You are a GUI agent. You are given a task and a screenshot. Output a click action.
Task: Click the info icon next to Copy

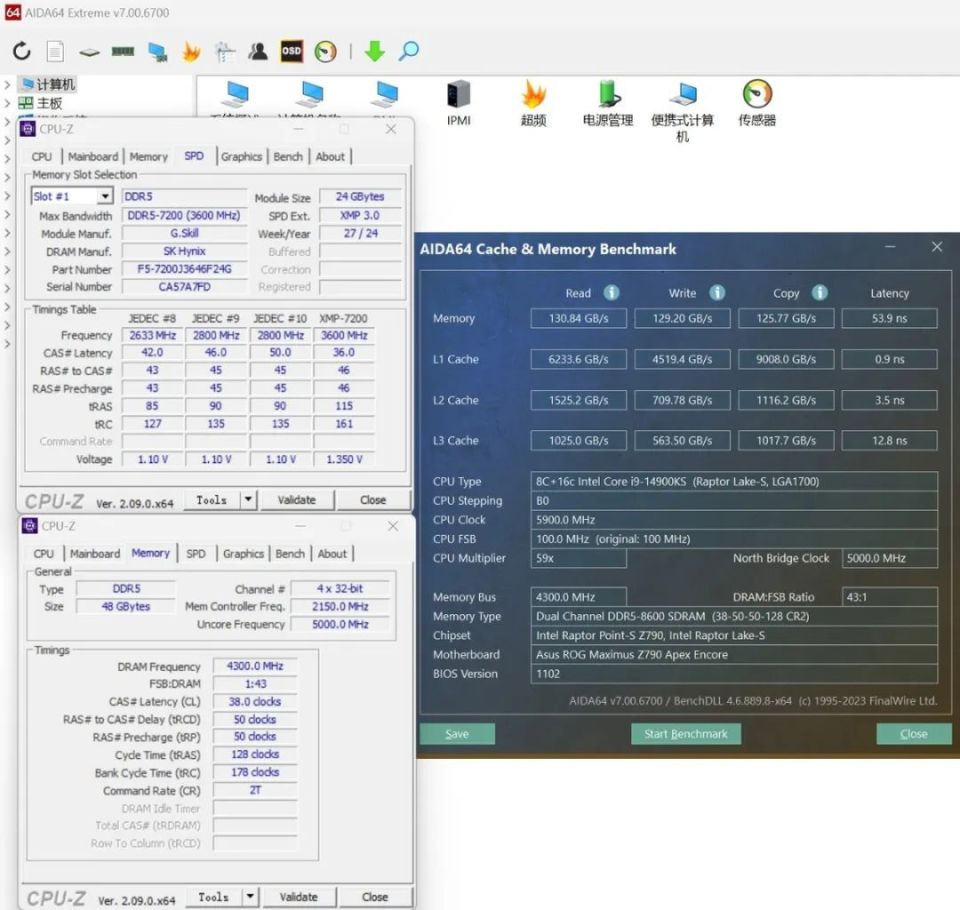[820, 293]
